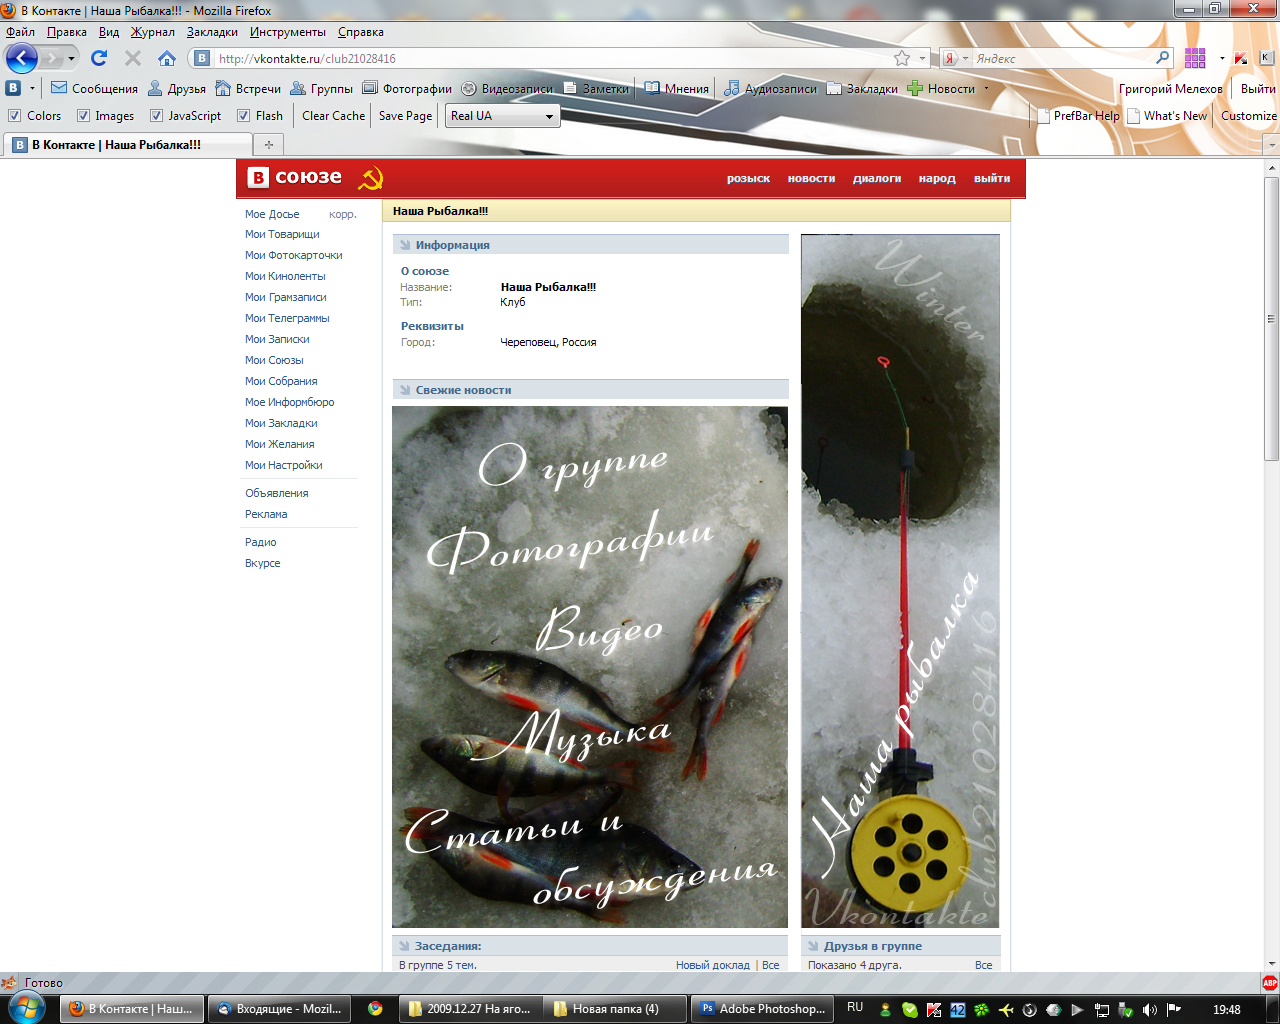The image size is (1280, 1024).
Task: Click the grey K keyboard icon beside Kaspersky
Action: (x=1265, y=58)
